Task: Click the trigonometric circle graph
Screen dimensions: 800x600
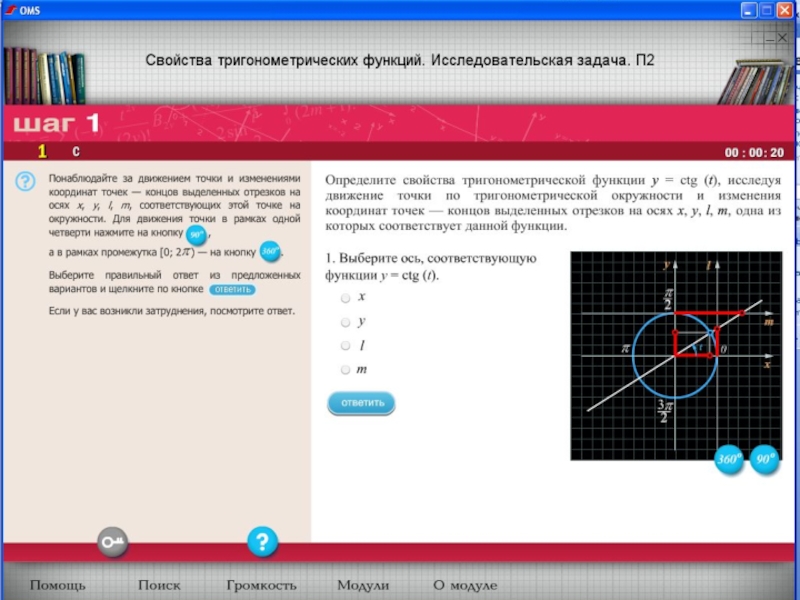Action: coord(676,356)
